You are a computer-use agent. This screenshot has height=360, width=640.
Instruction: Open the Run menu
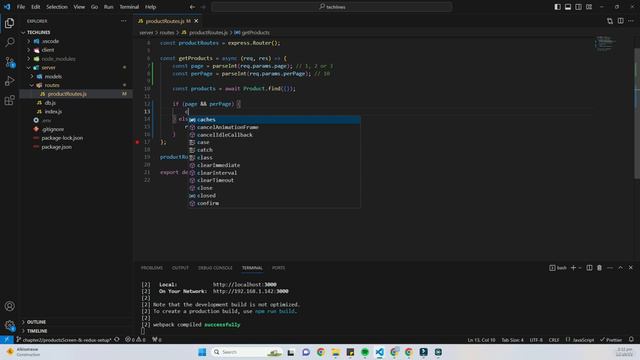click(x=109, y=7)
